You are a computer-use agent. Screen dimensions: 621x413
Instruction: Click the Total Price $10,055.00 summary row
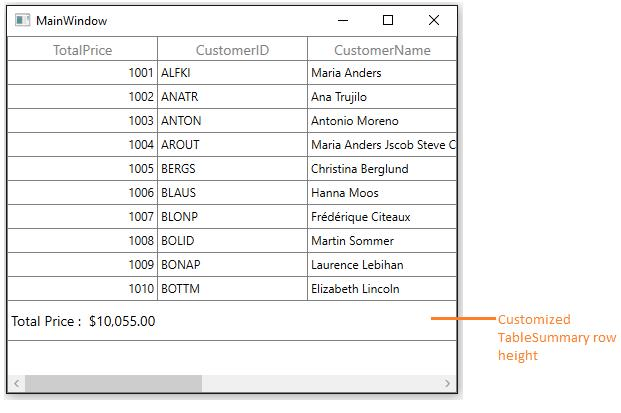232,321
